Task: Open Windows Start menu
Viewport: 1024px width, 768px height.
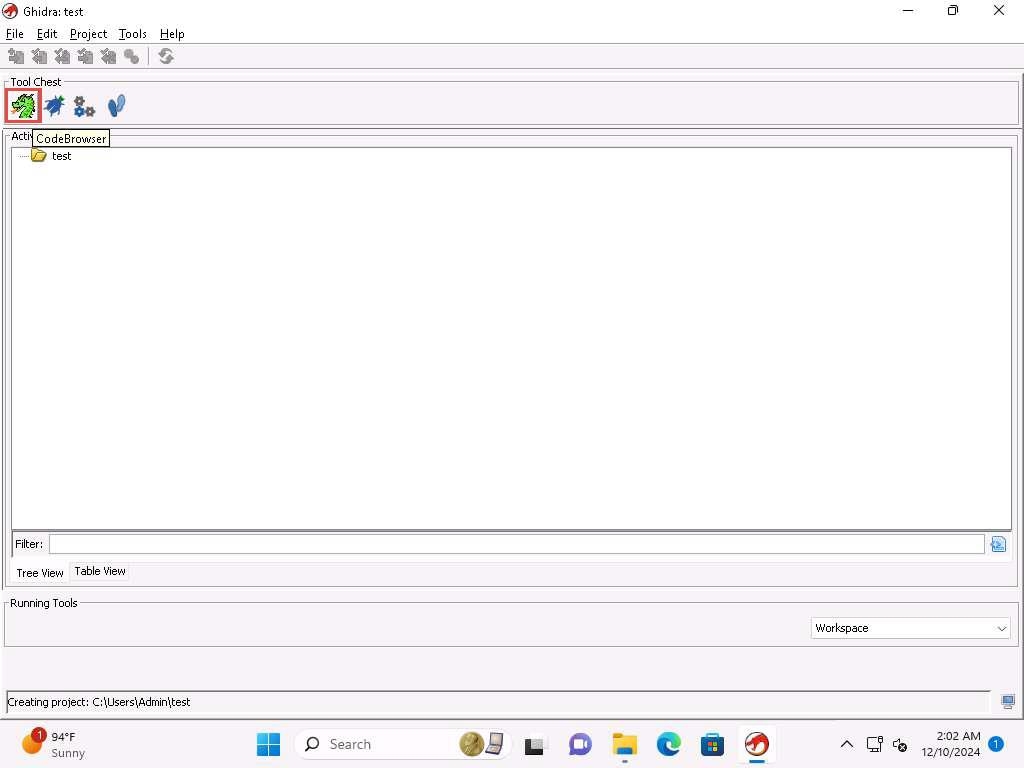Action: (x=268, y=744)
